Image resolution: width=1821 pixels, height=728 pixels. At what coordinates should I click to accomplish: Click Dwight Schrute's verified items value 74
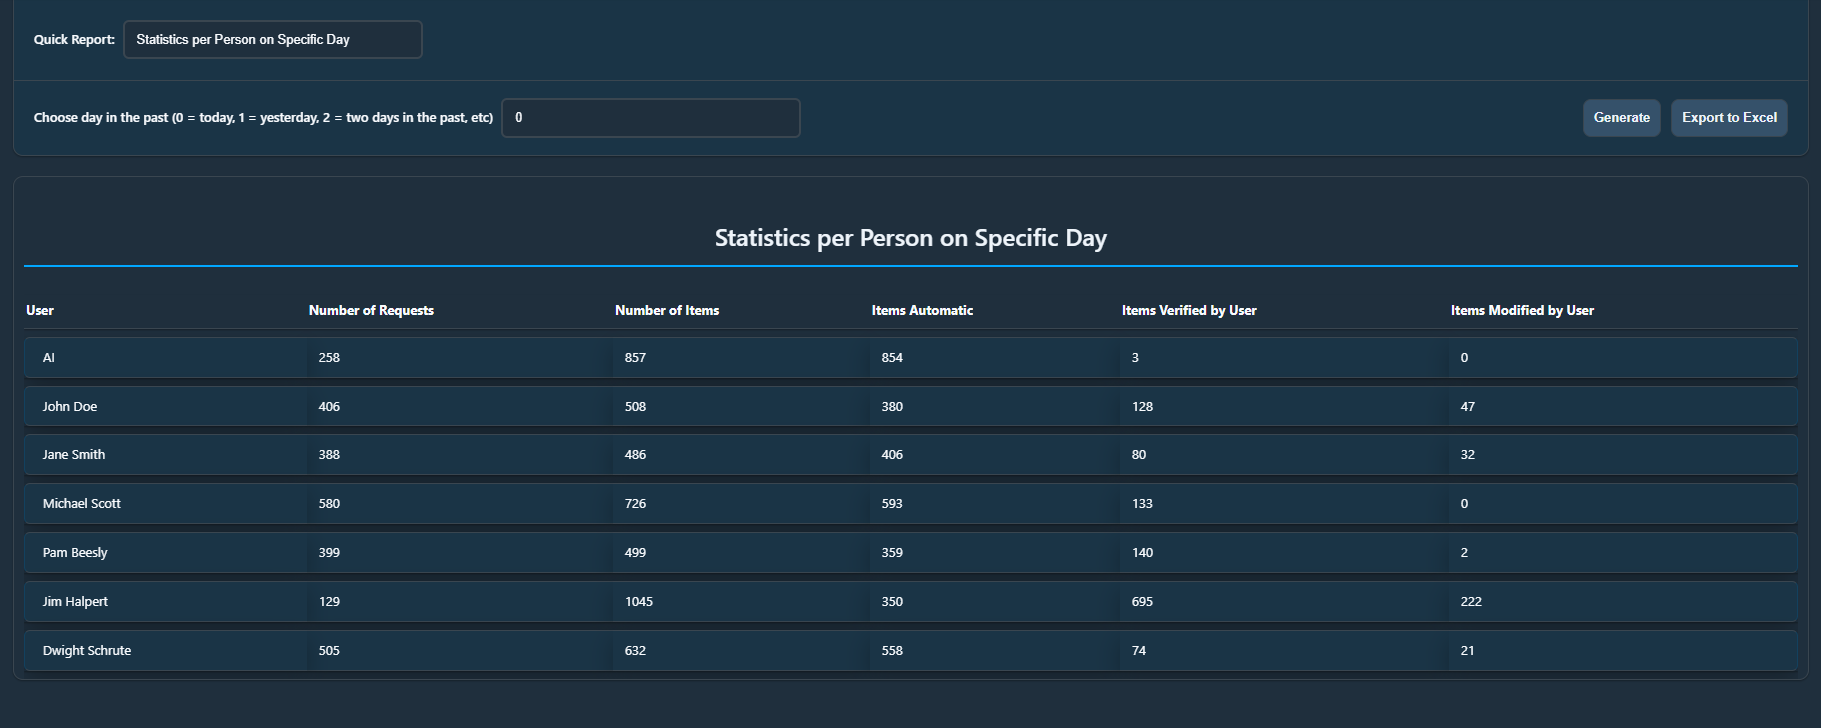(x=1139, y=650)
